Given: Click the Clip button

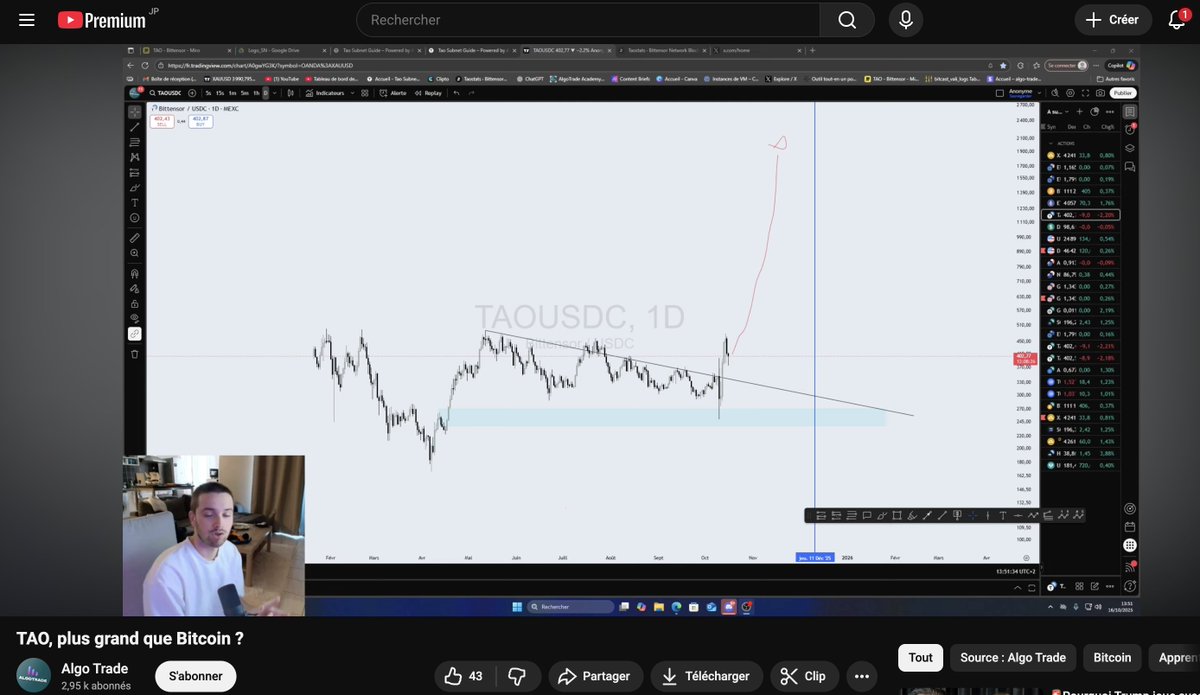Looking at the screenshot, I should click(803, 676).
